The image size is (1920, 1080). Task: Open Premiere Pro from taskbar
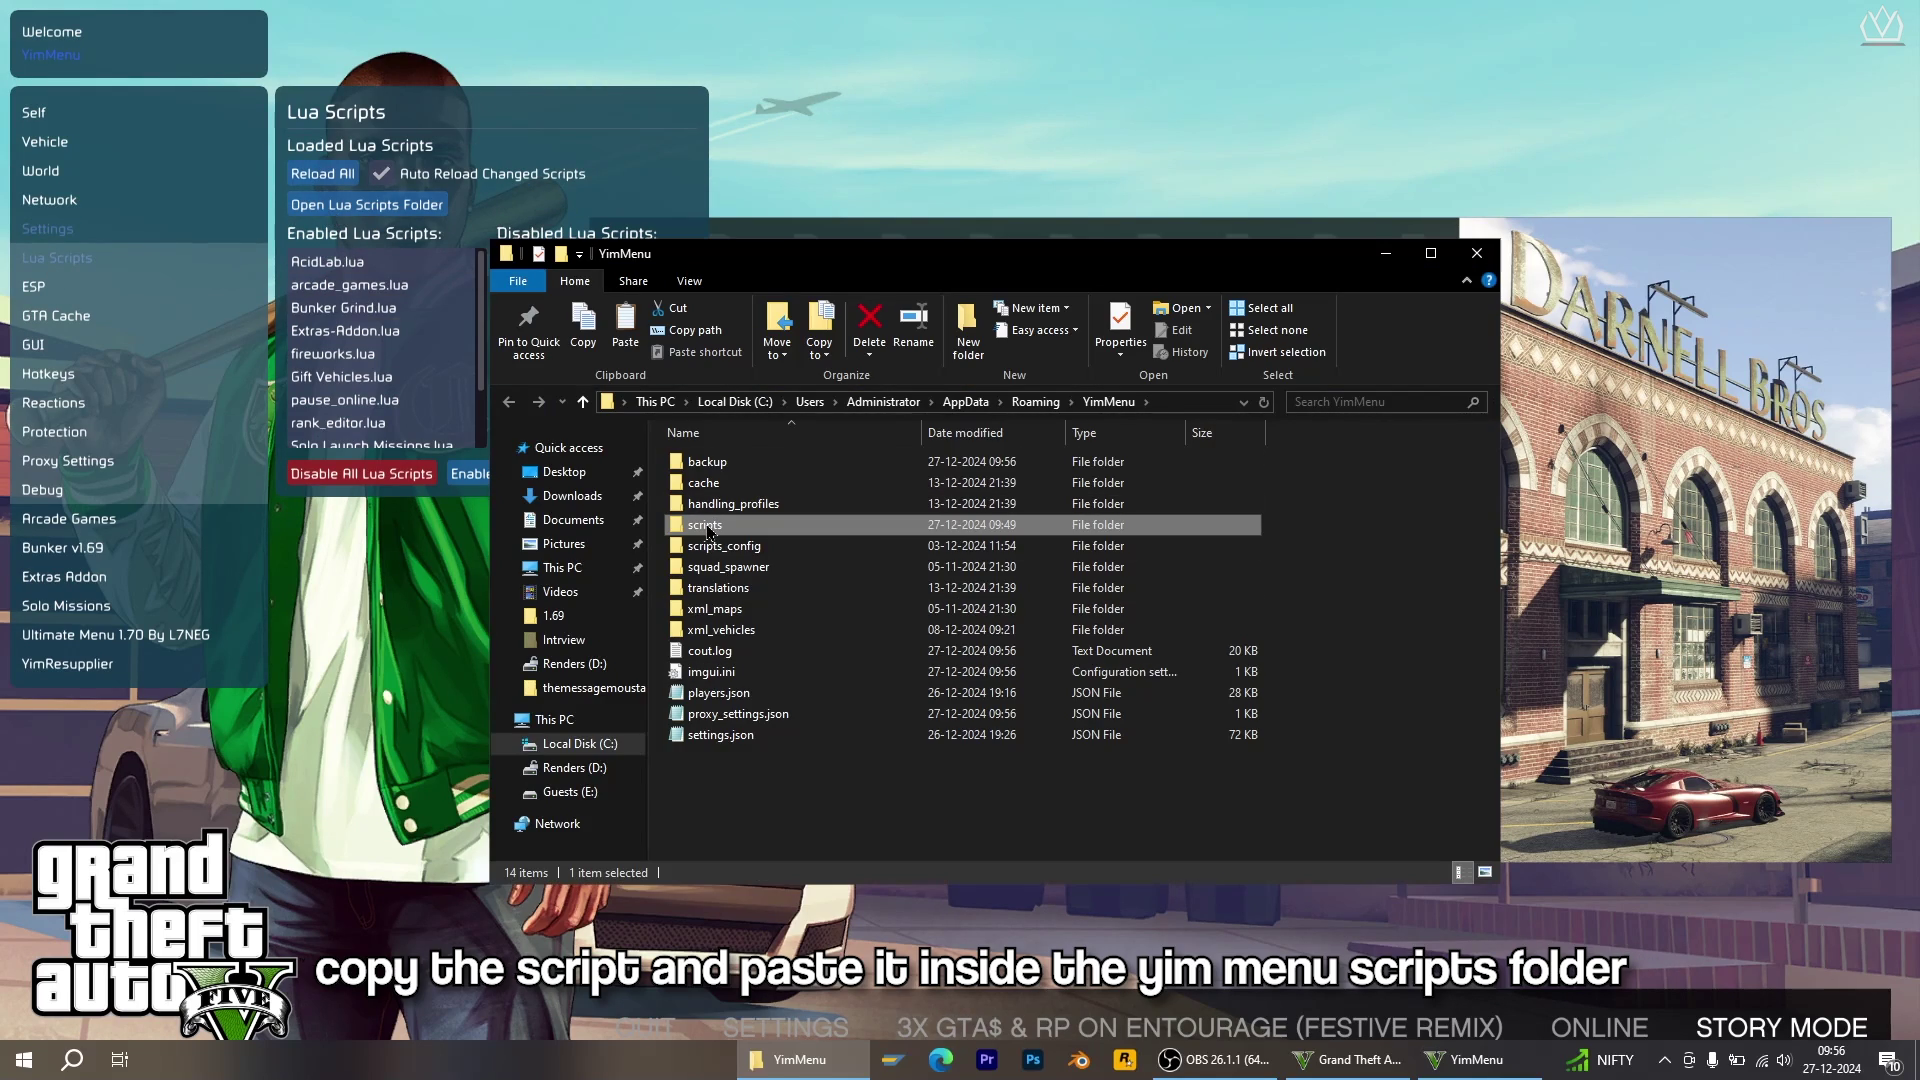[987, 1060]
